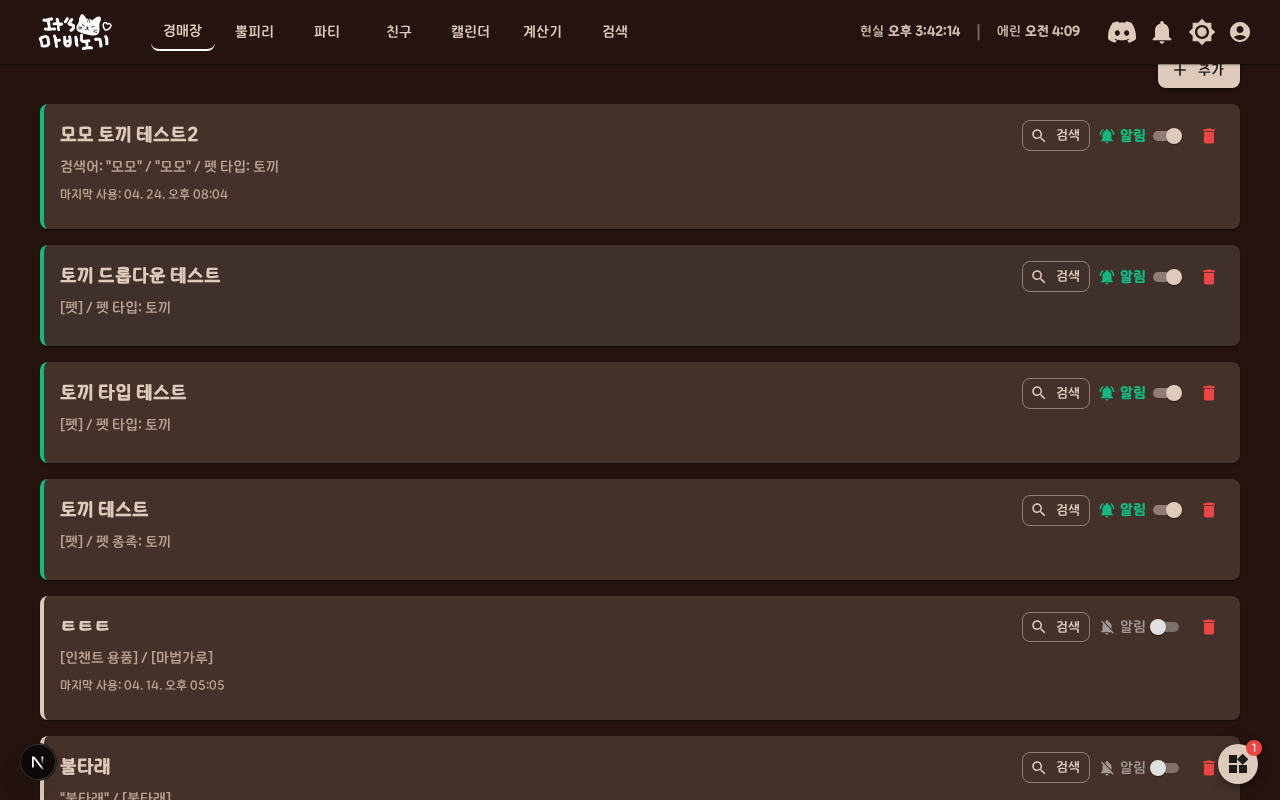The width and height of the screenshot is (1280, 800).
Task: Delete the ㅌㅌㅌ entry
Action: point(1209,627)
